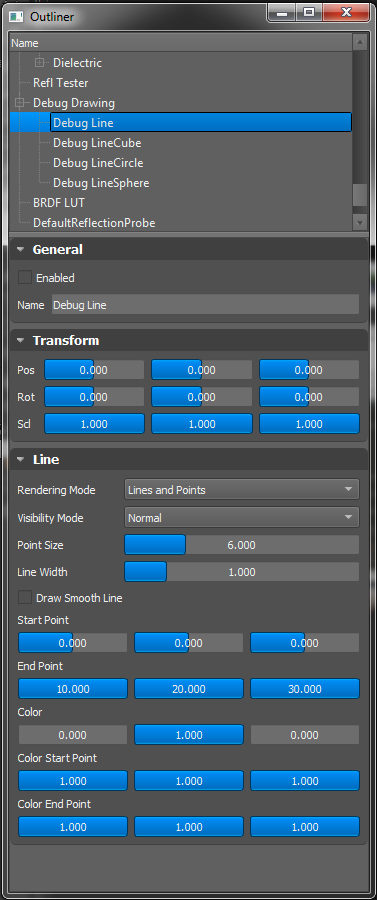Select the Refl Tester tree item
Image resolution: width=377 pixels, height=900 pixels.
click(x=61, y=83)
